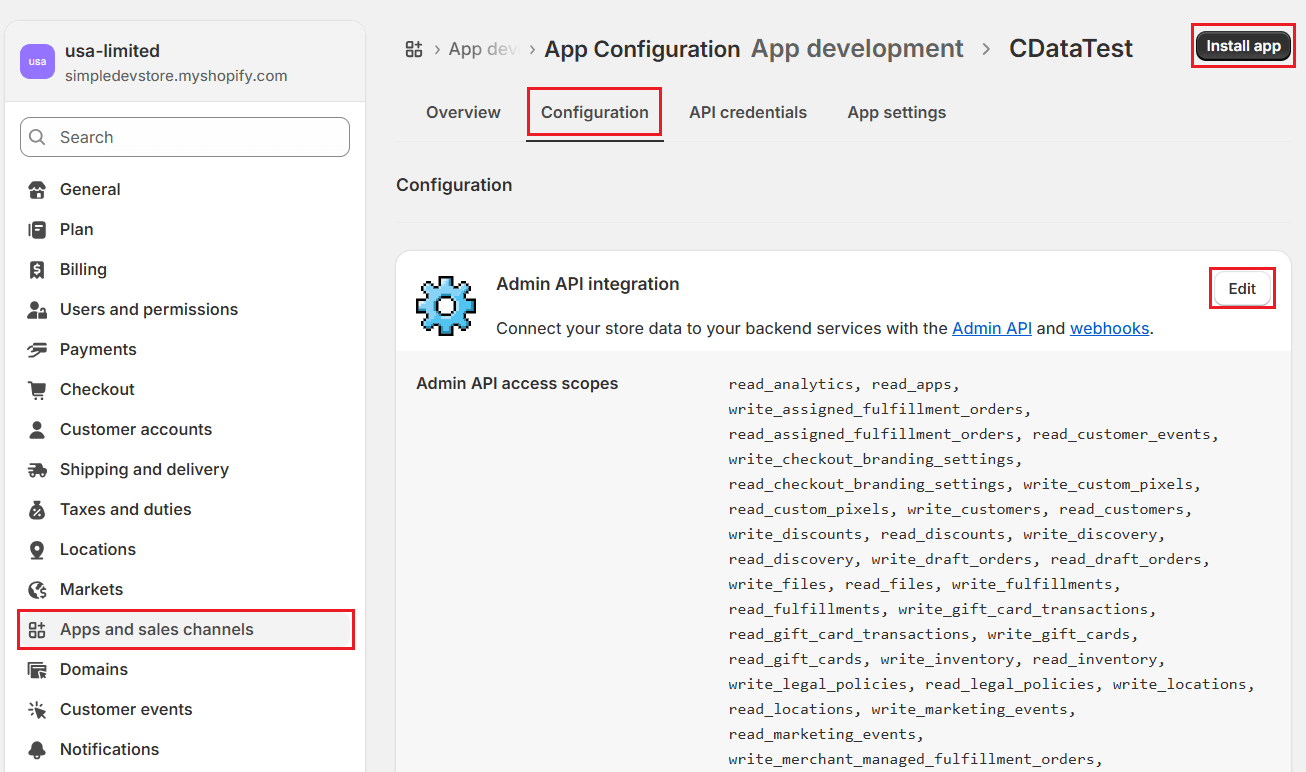Navigate to Users and permissions

[x=149, y=310]
